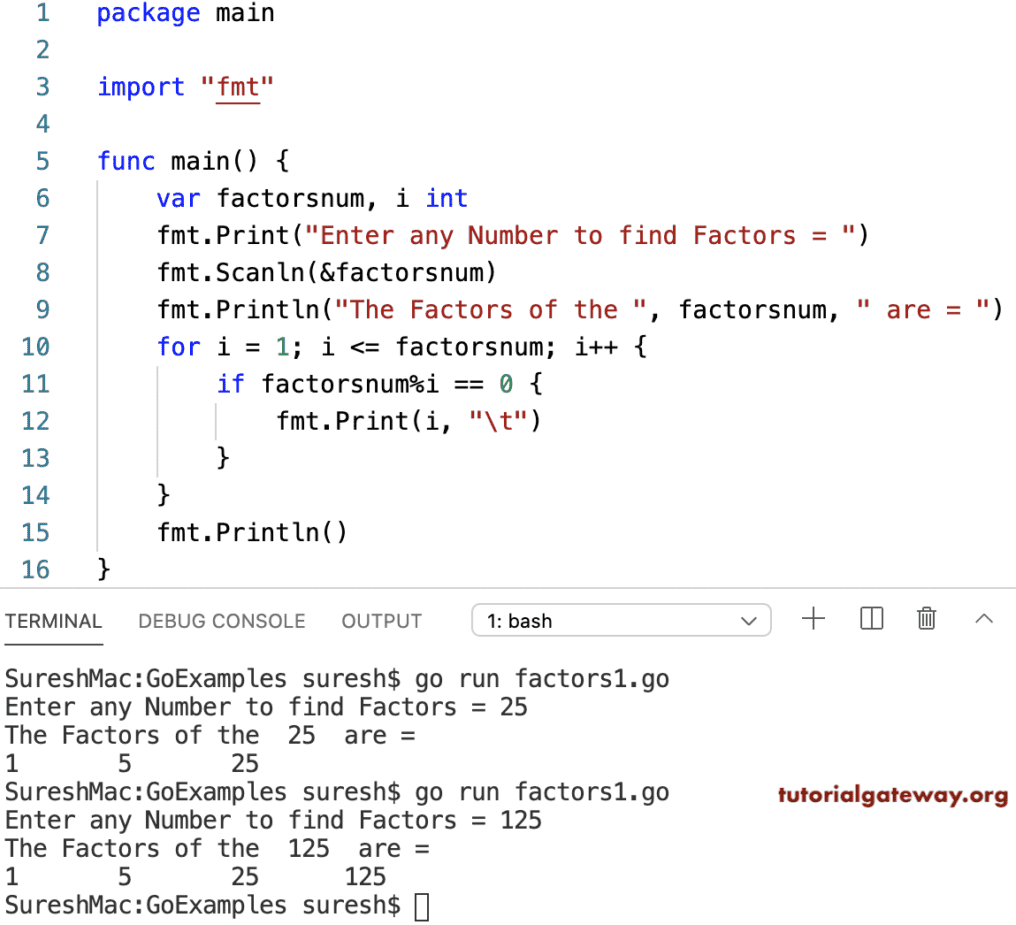The height and width of the screenshot is (925, 1016).
Task: Switch to the DEBUG CONSOLE tab
Action: [x=221, y=621]
